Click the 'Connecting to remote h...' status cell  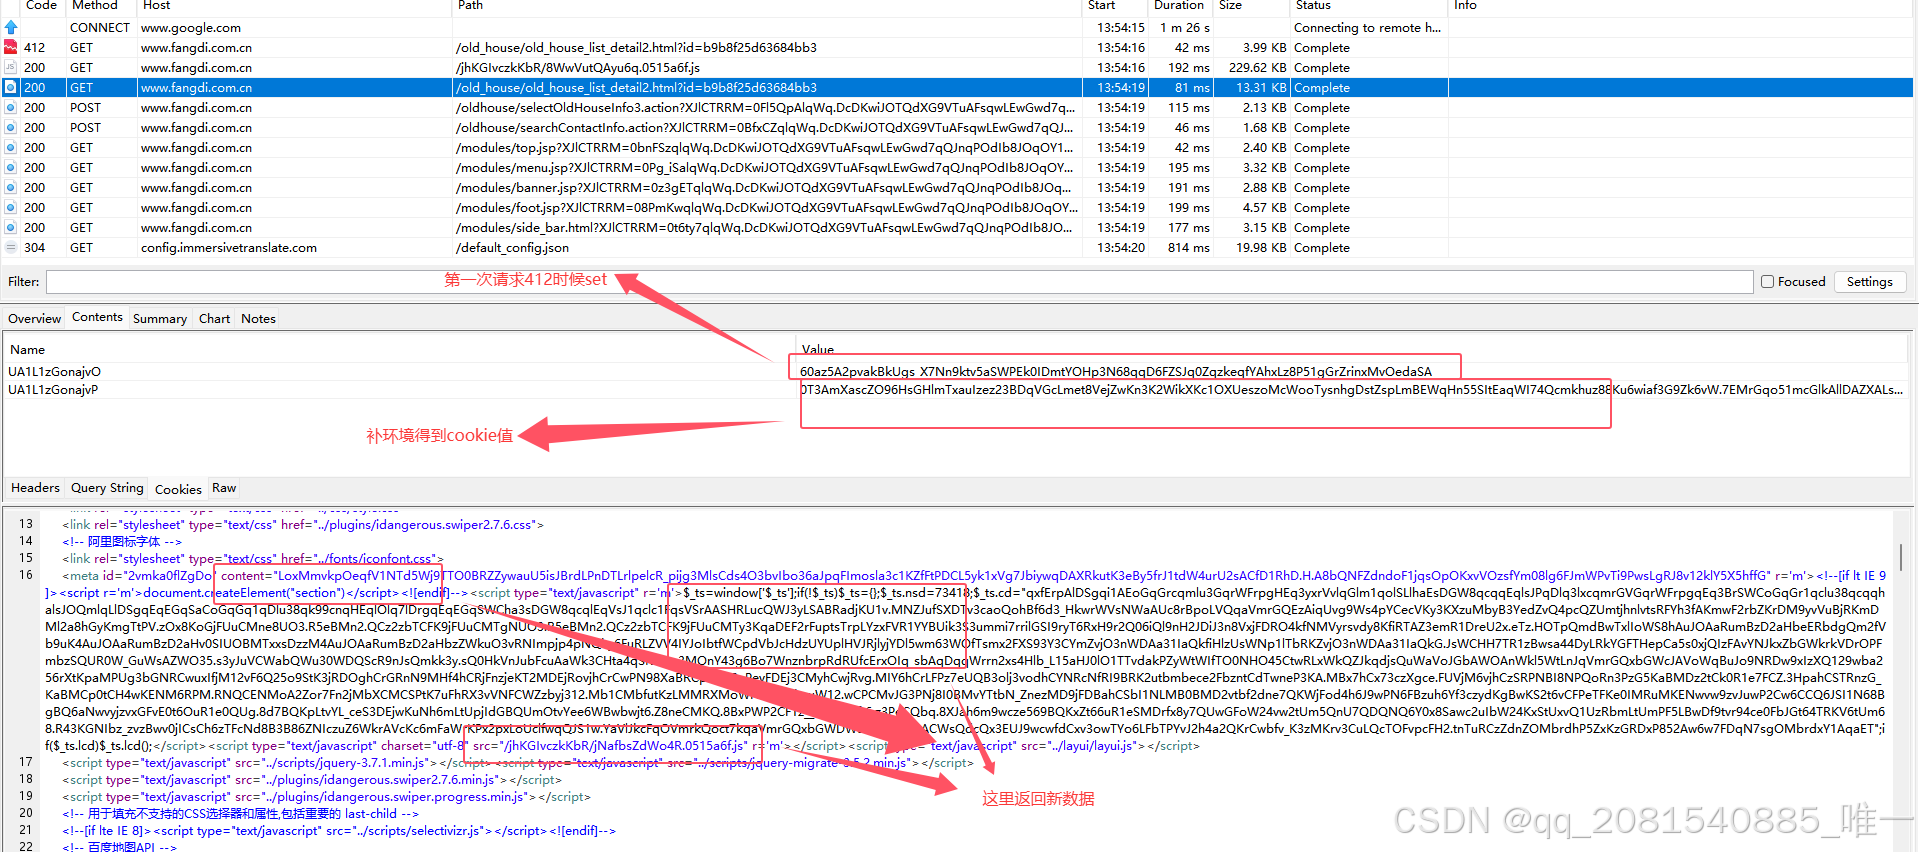[x=1367, y=28]
